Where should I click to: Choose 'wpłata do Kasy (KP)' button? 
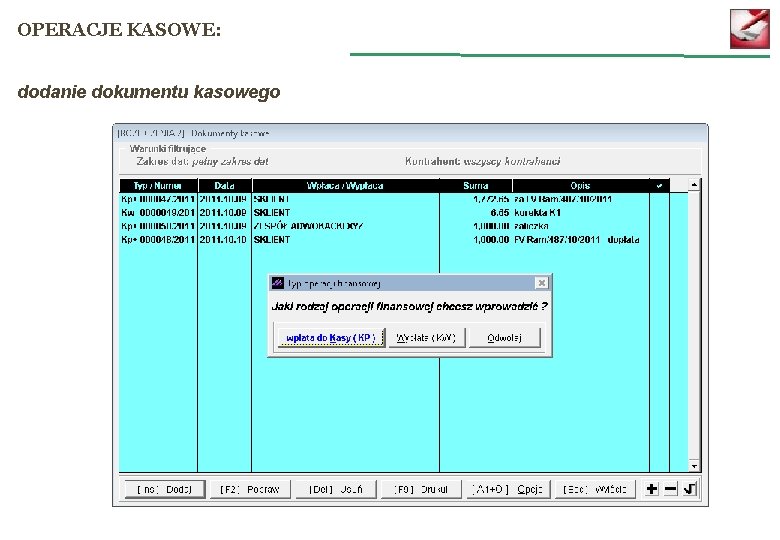tap(331, 338)
